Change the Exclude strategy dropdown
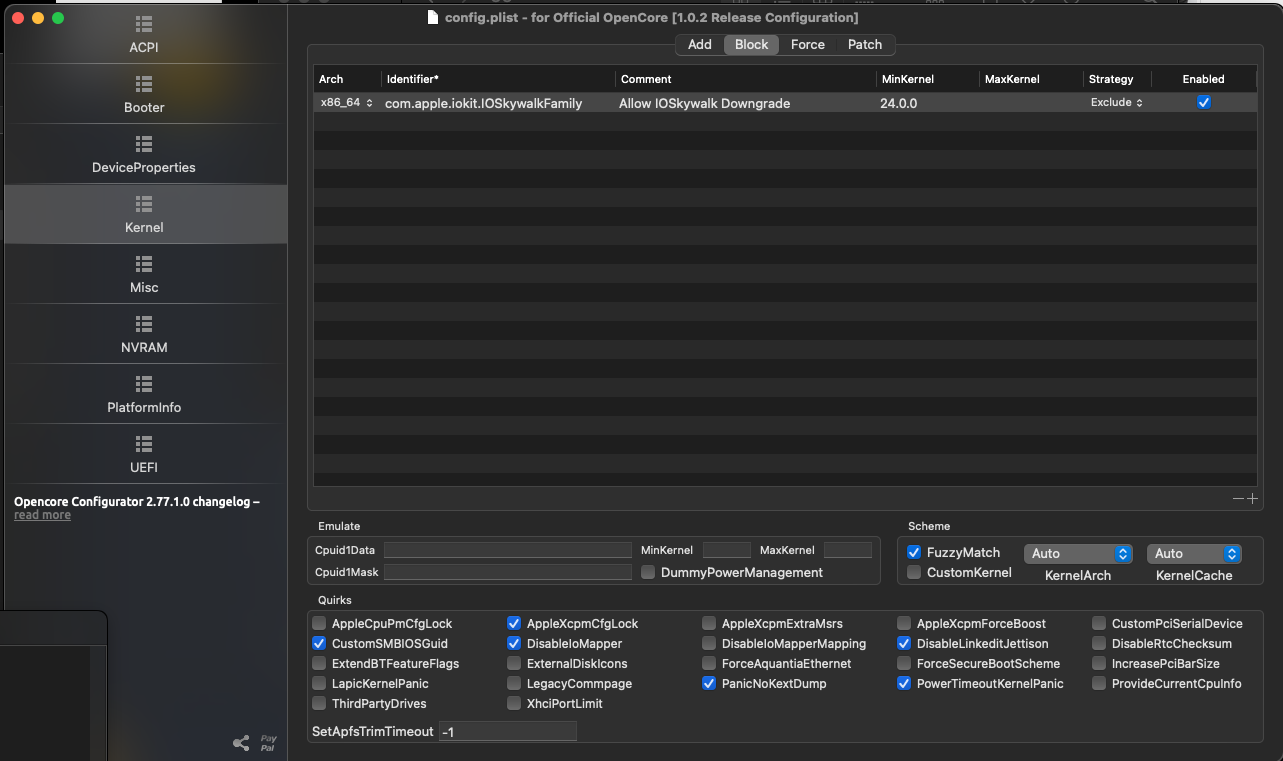The width and height of the screenshot is (1283, 761). [1116, 103]
